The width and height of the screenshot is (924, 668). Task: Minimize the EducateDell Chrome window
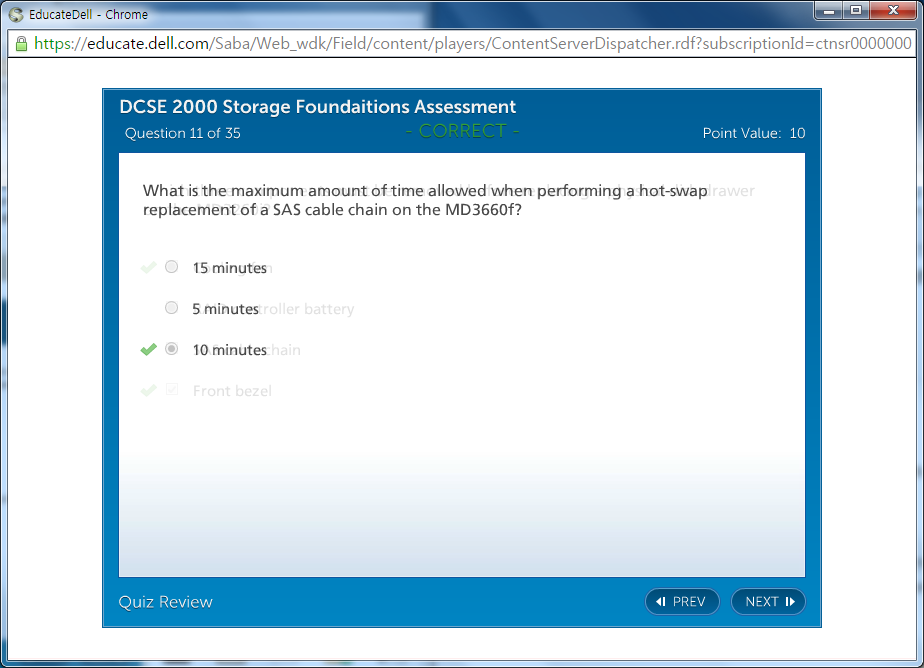[x=828, y=10]
